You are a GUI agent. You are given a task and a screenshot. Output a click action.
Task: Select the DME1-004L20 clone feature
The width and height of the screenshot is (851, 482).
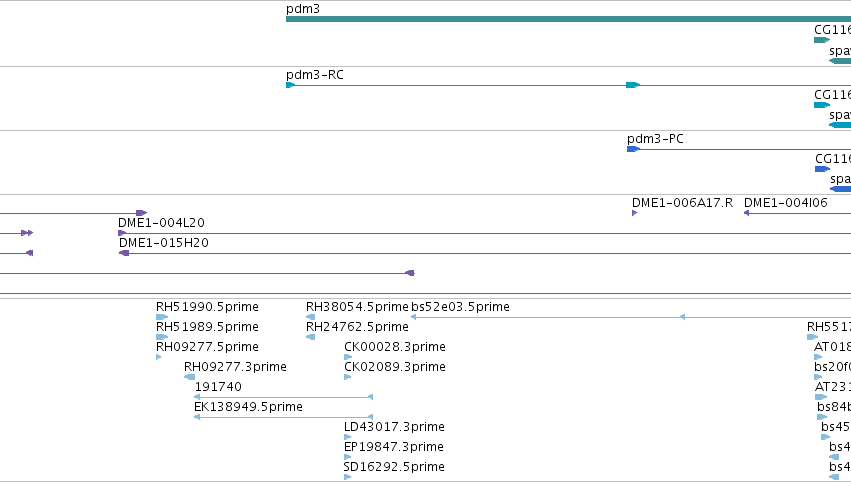tap(484, 233)
